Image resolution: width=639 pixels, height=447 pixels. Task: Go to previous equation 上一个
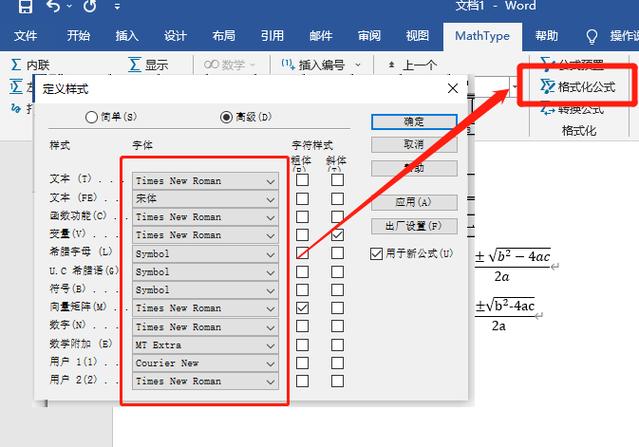coord(412,65)
